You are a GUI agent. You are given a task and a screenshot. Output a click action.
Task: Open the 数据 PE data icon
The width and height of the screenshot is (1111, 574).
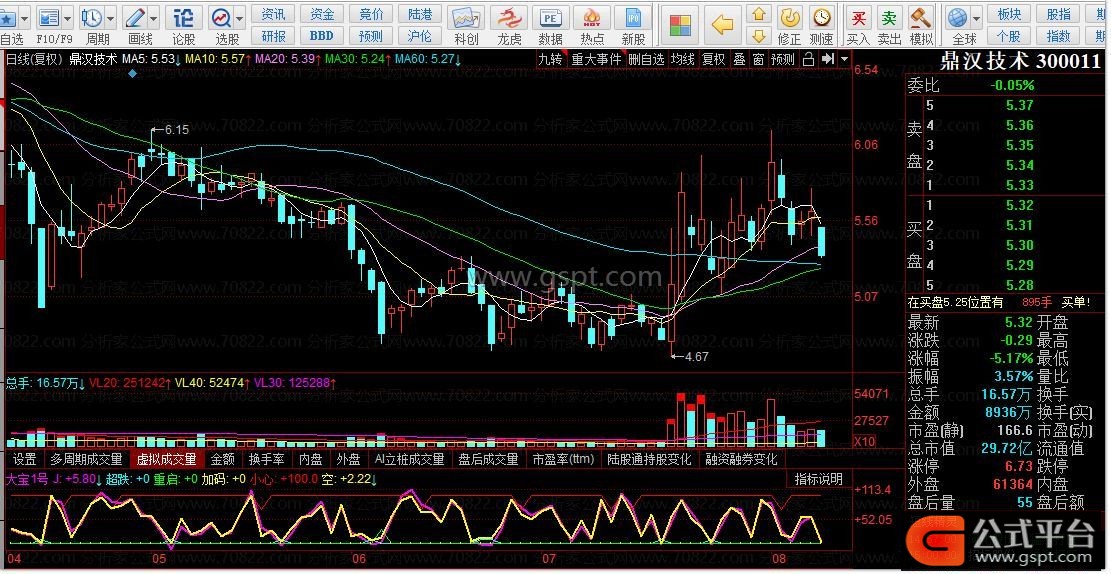click(x=551, y=18)
